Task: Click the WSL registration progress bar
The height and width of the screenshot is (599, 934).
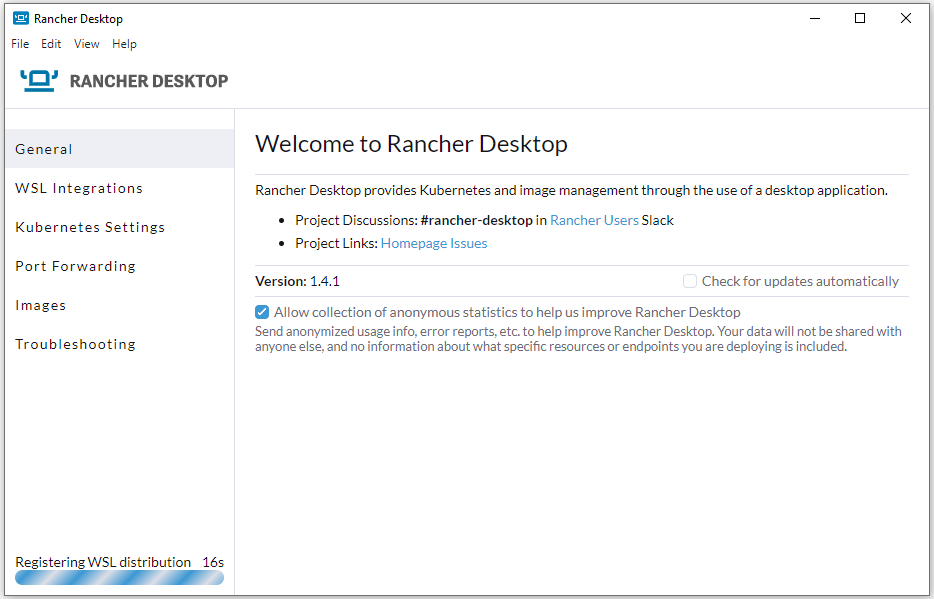Action: click(x=120, y=577)
